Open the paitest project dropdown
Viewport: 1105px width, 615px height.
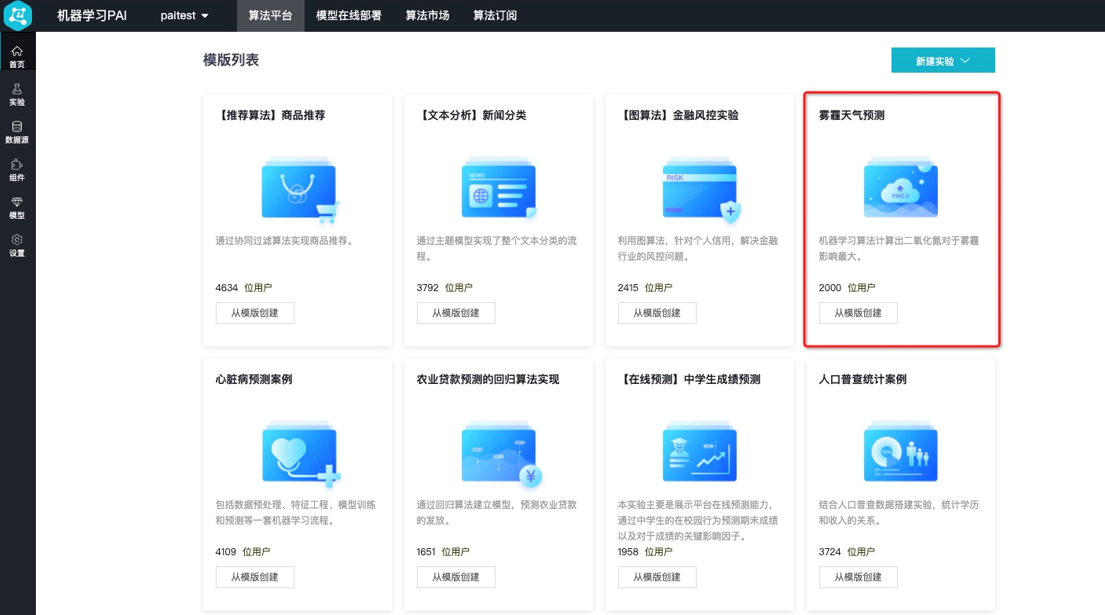pos(184,15)
